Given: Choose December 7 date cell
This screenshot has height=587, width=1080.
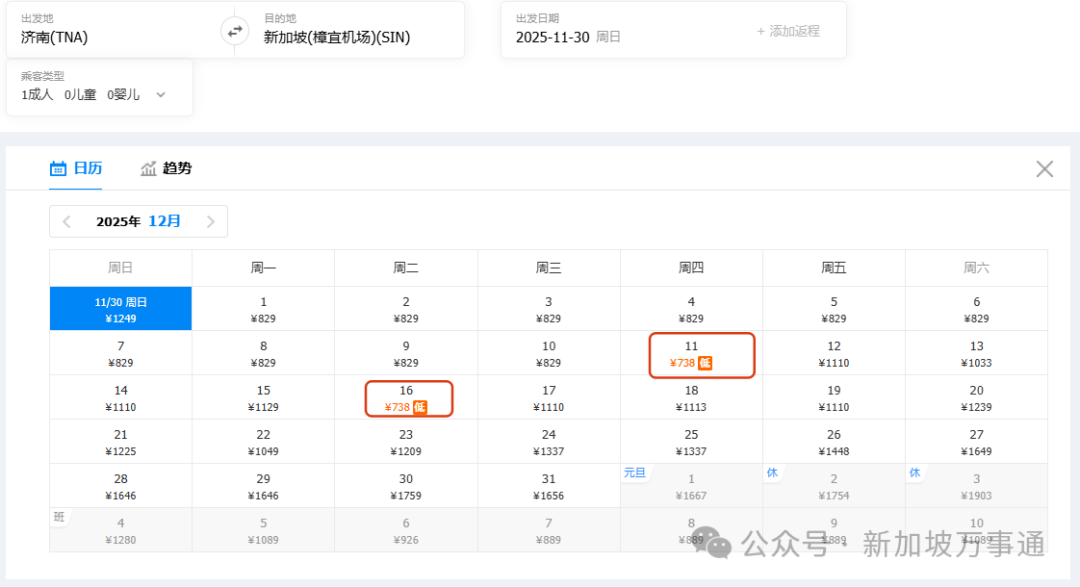Looking at the screenshot, I should pyautogui.click(x=121, y=353).
